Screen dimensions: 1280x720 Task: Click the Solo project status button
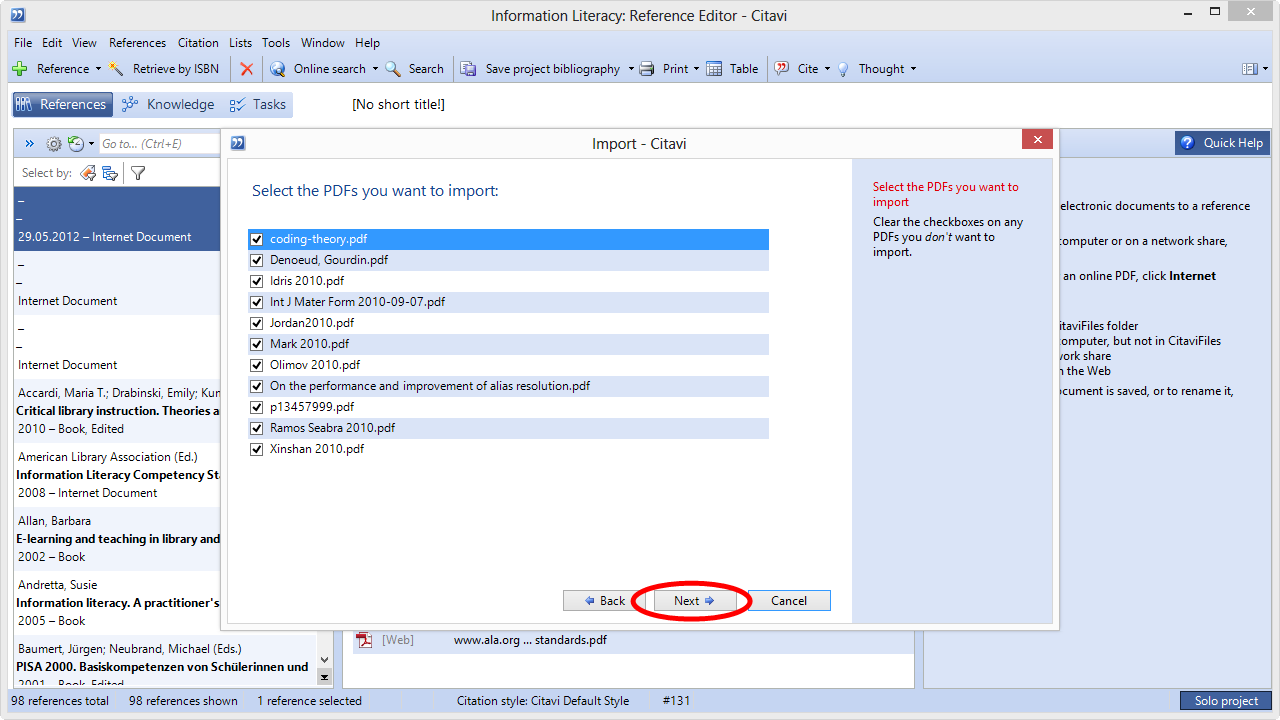(x=1226, y=701)
